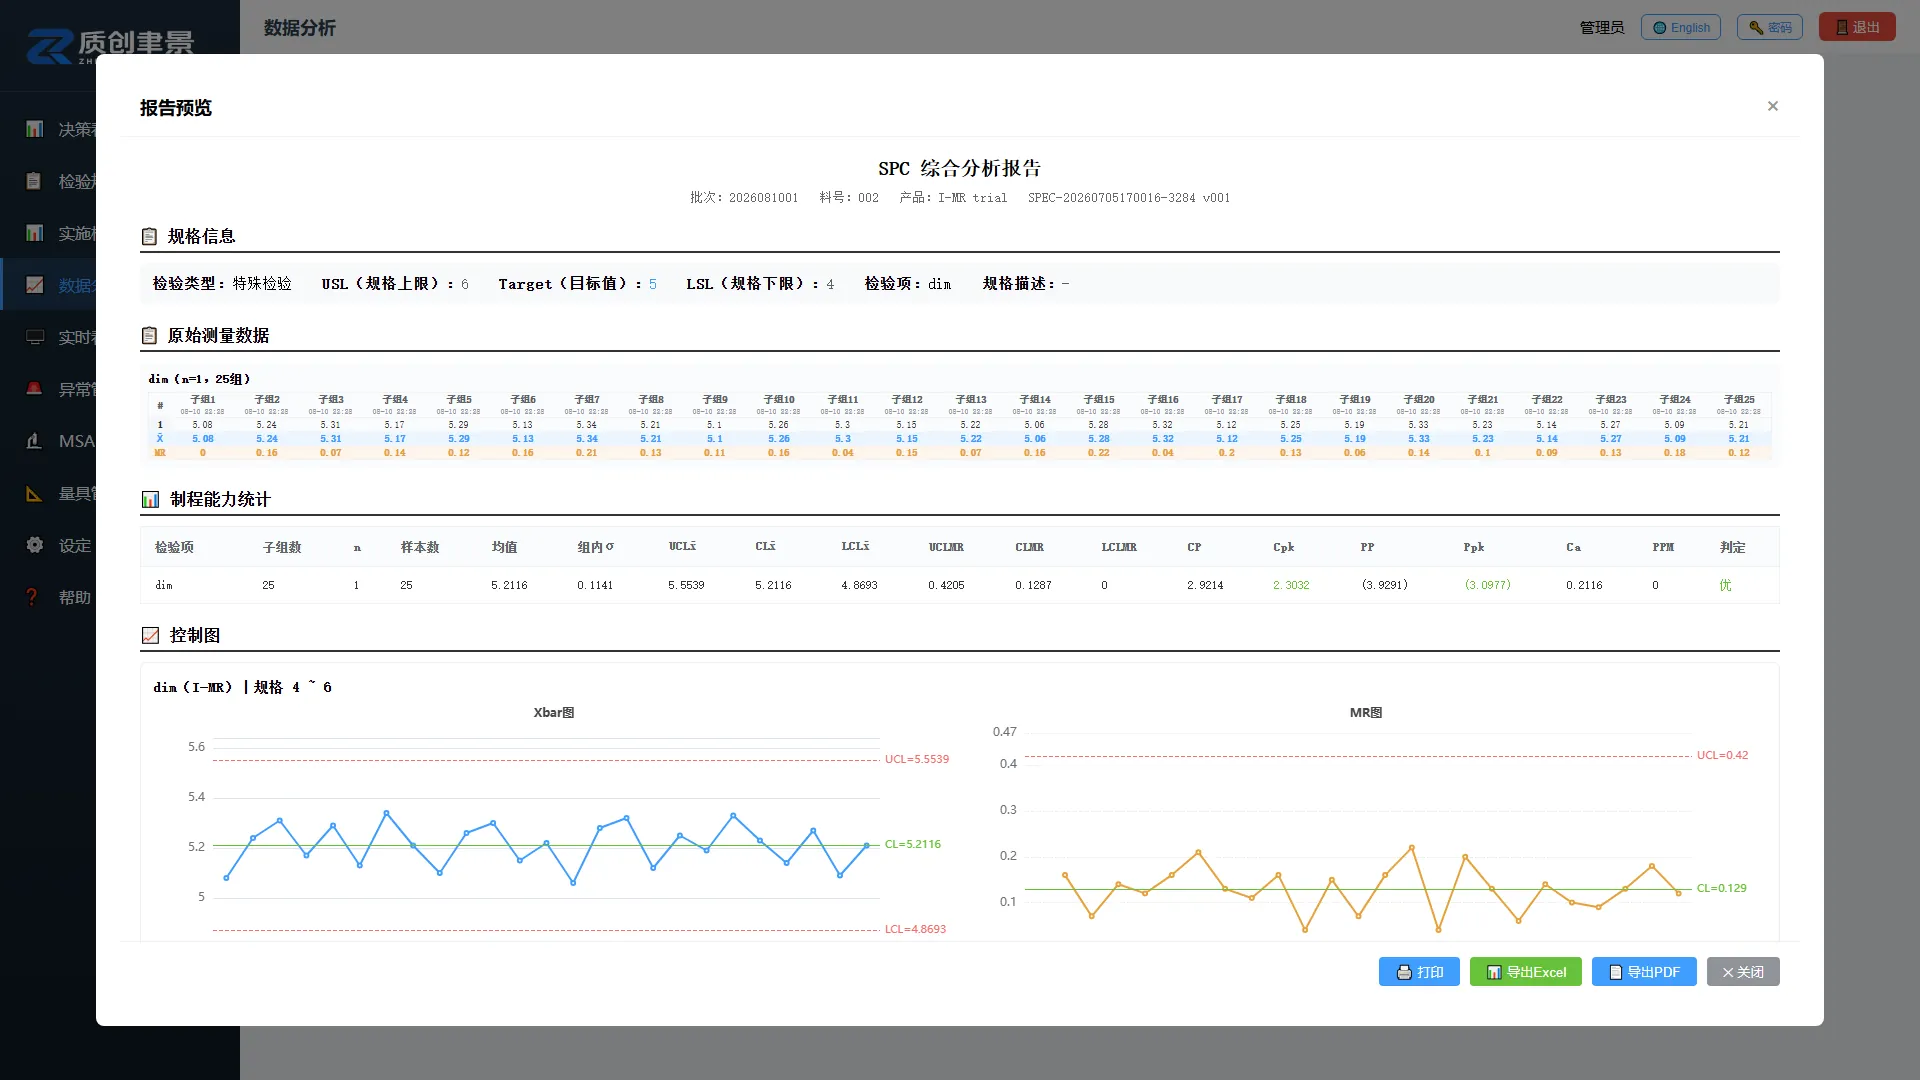Click the 组内σ column header
Screen dimensions: 1920x1080
click(596, 547)
